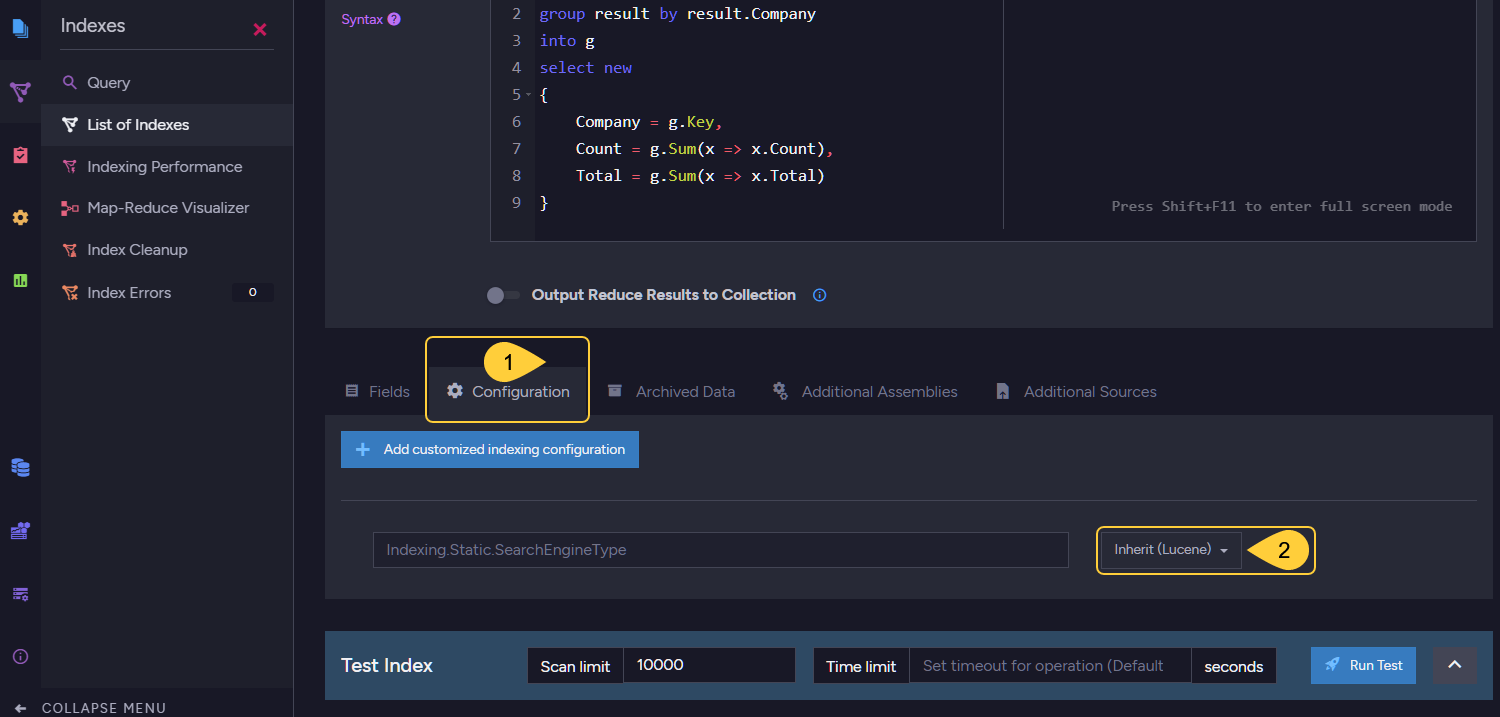Click code line 'into g'
This screenshot has height=717, width=1500.
[567, 41]
